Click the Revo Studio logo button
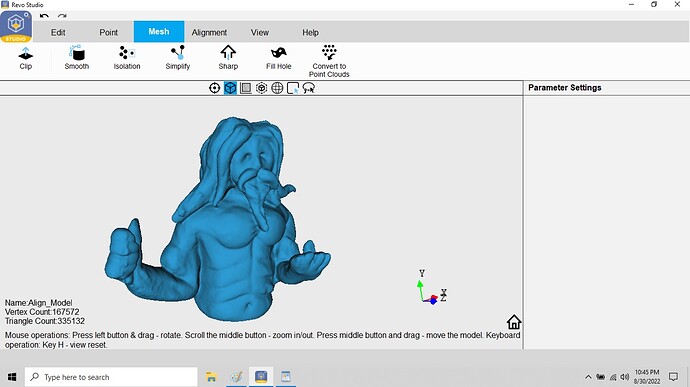This screenshot has width=690, height=387. click(16, 26)
